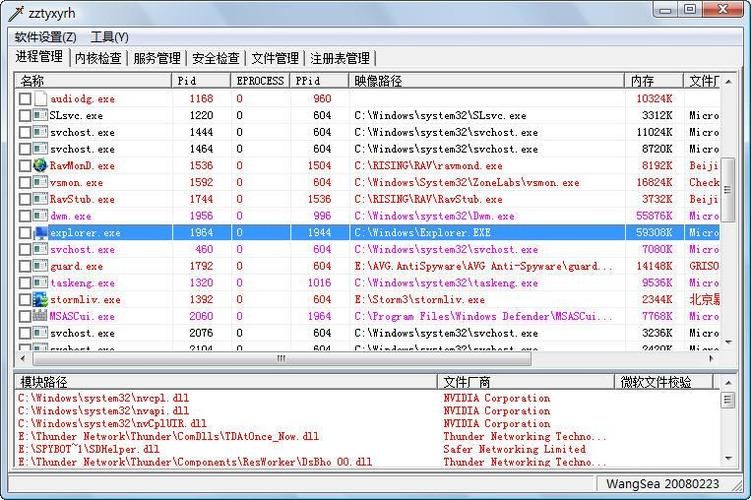Click the MSASCui.exe castle icon
Screen dimensions: 751x500
point(40,316)
